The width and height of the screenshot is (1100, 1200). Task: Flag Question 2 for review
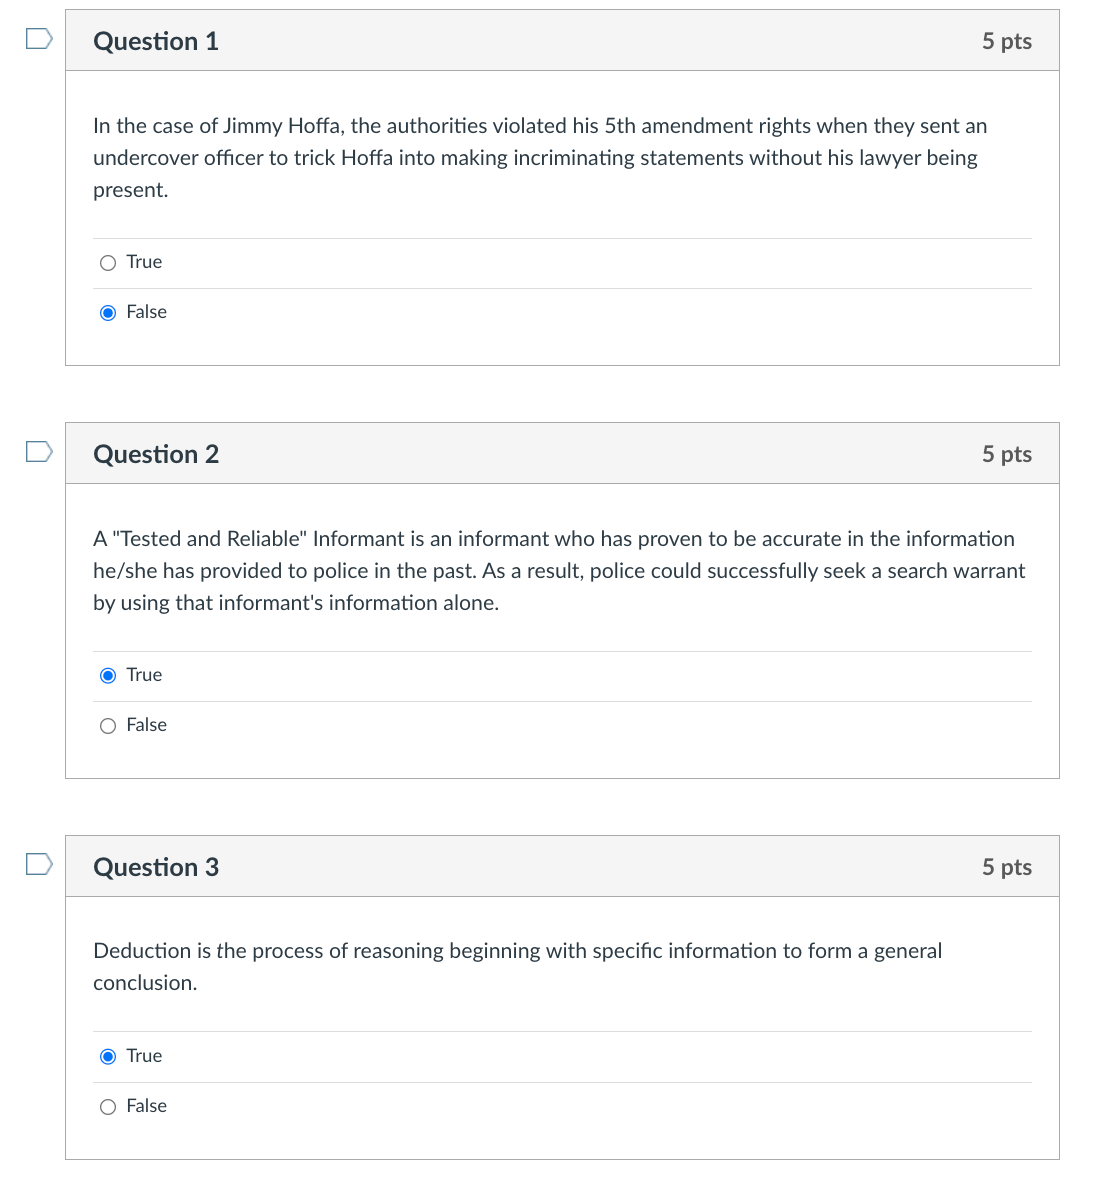pyautogui.click(x=36, y=450)
